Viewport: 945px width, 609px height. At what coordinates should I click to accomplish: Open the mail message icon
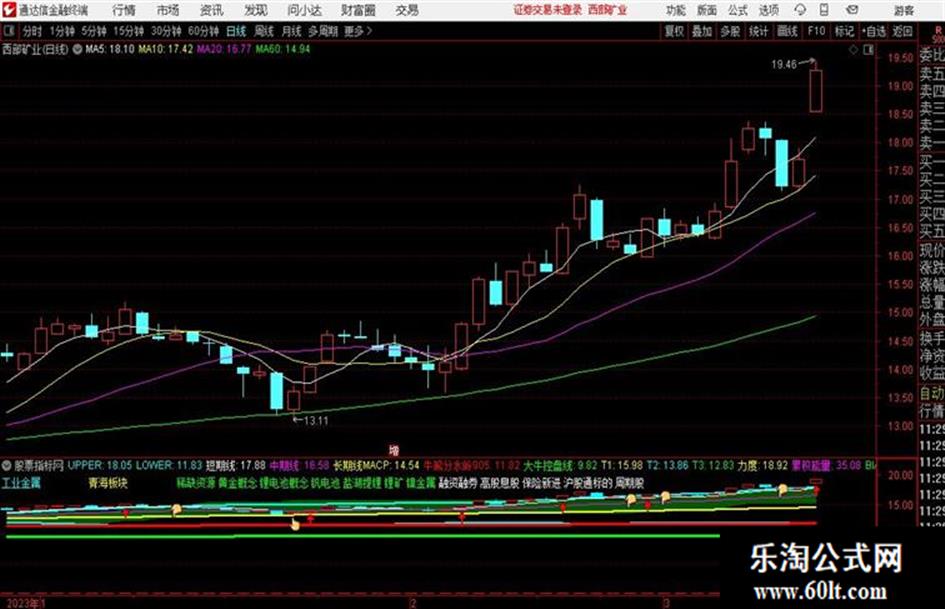tap(852, 10)
